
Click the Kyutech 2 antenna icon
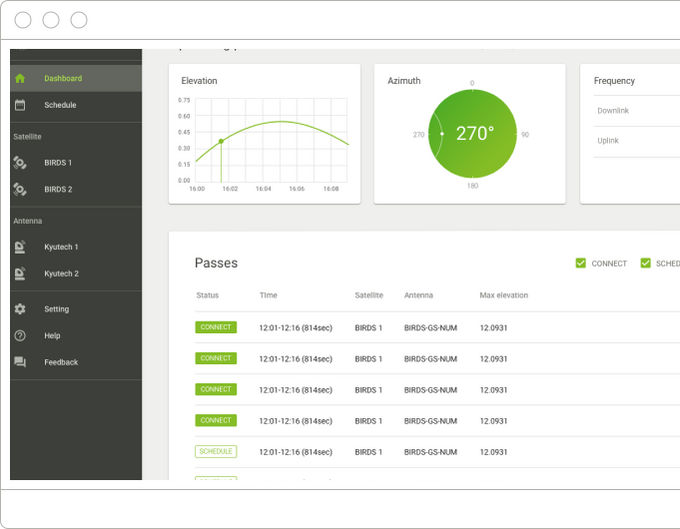(x=20, y=274)
